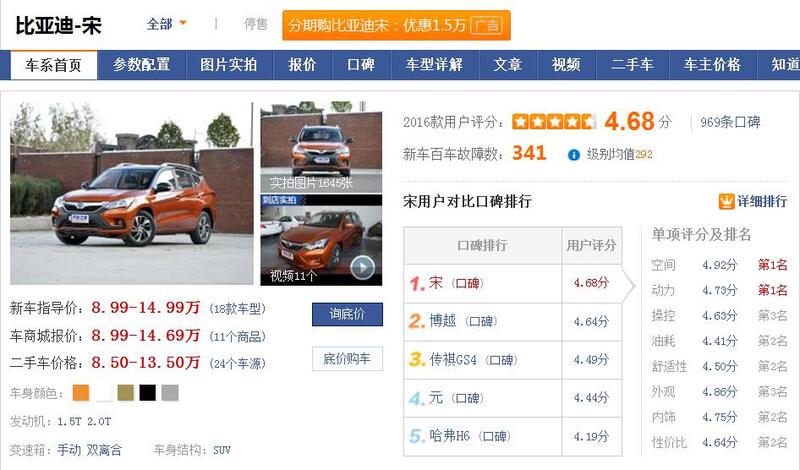The height and width of the screenshot is (470, 800).
Task: Click 元 in the ranking list
Action: click(436, 398)
